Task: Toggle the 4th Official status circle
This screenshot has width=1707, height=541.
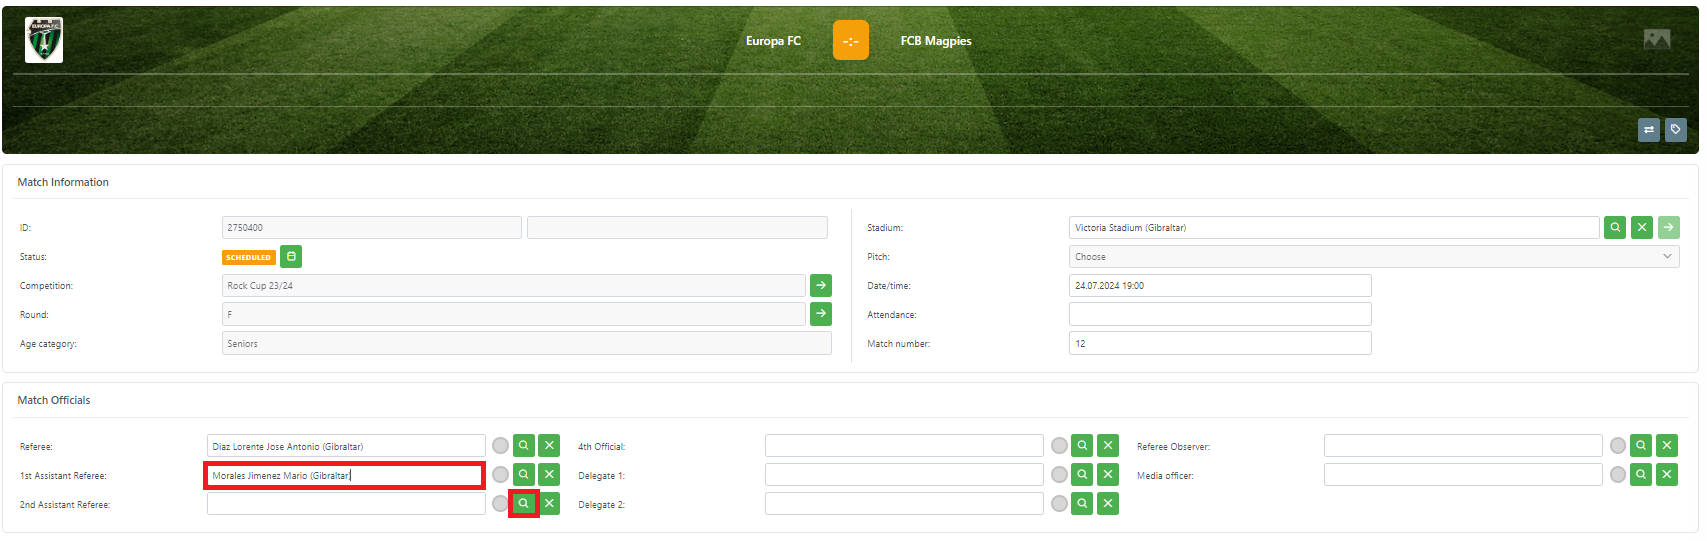Action: (1059, 446)
